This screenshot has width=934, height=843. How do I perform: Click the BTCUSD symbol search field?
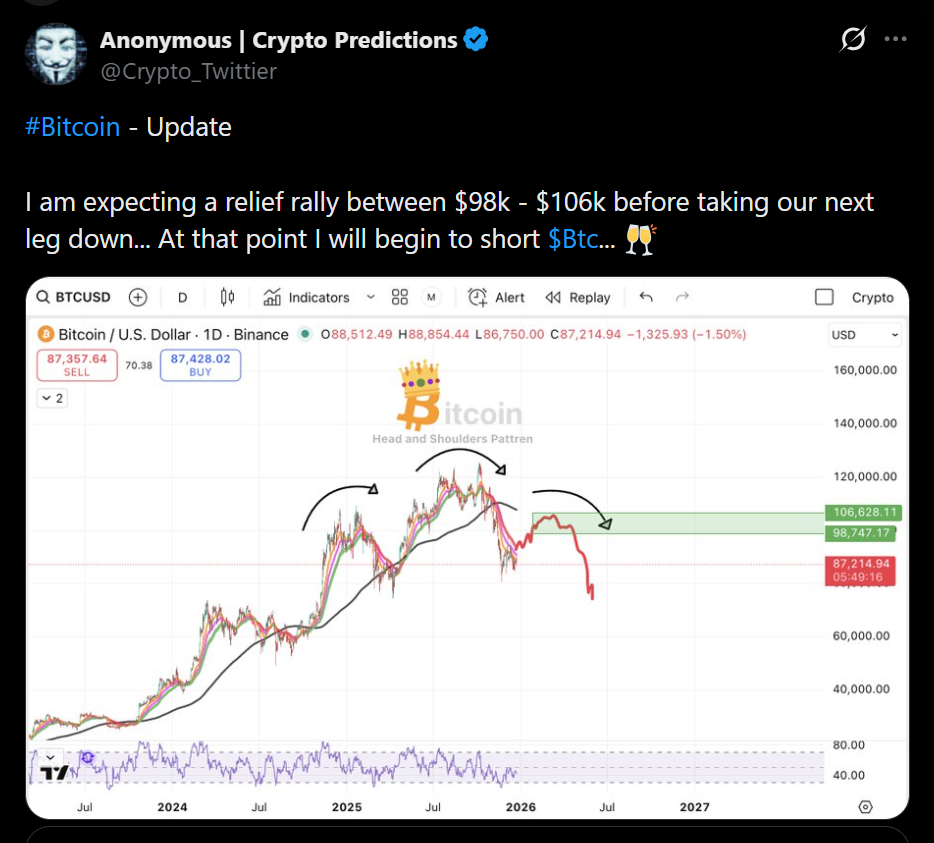coord(80,297)
